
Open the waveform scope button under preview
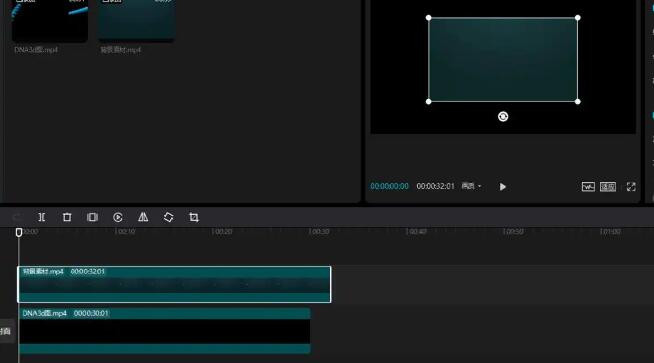588,187
